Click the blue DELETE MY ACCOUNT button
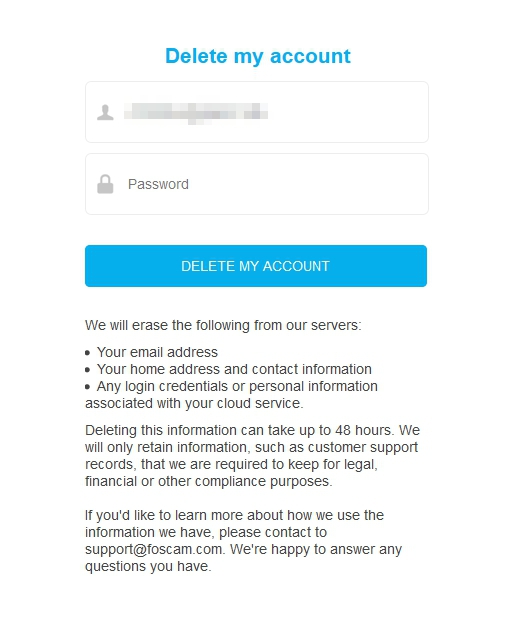The width and height of the screenshot is (509, 630). coord(256,266)
